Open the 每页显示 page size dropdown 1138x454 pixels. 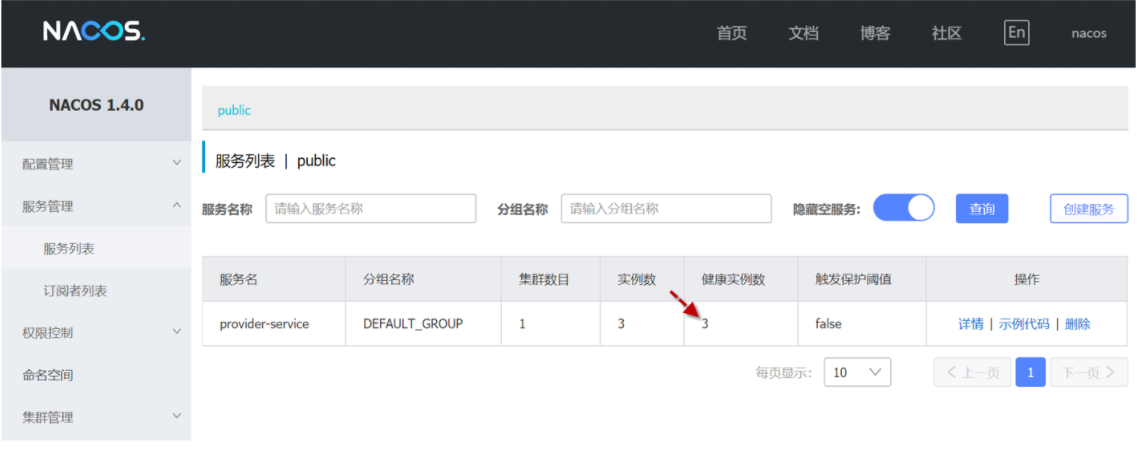857,372
